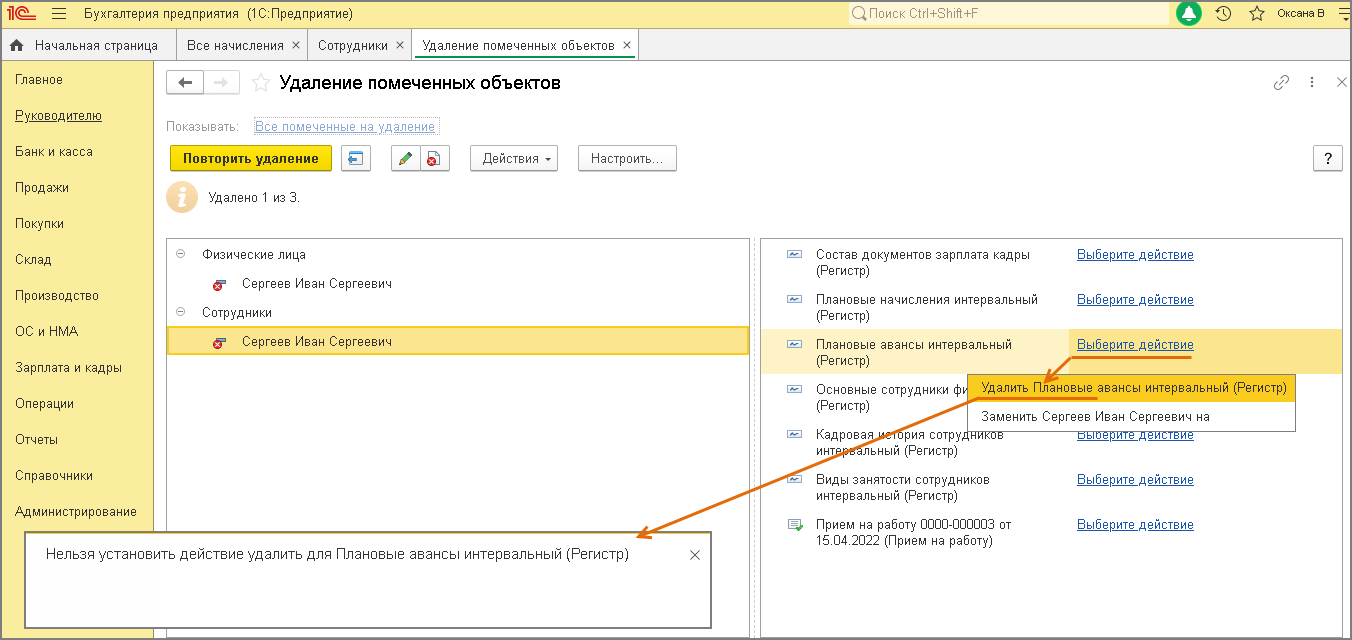The width and height of the screenshot is (1352, 640).
Task: Click the notification bell icon
Action: (1188, 14)
